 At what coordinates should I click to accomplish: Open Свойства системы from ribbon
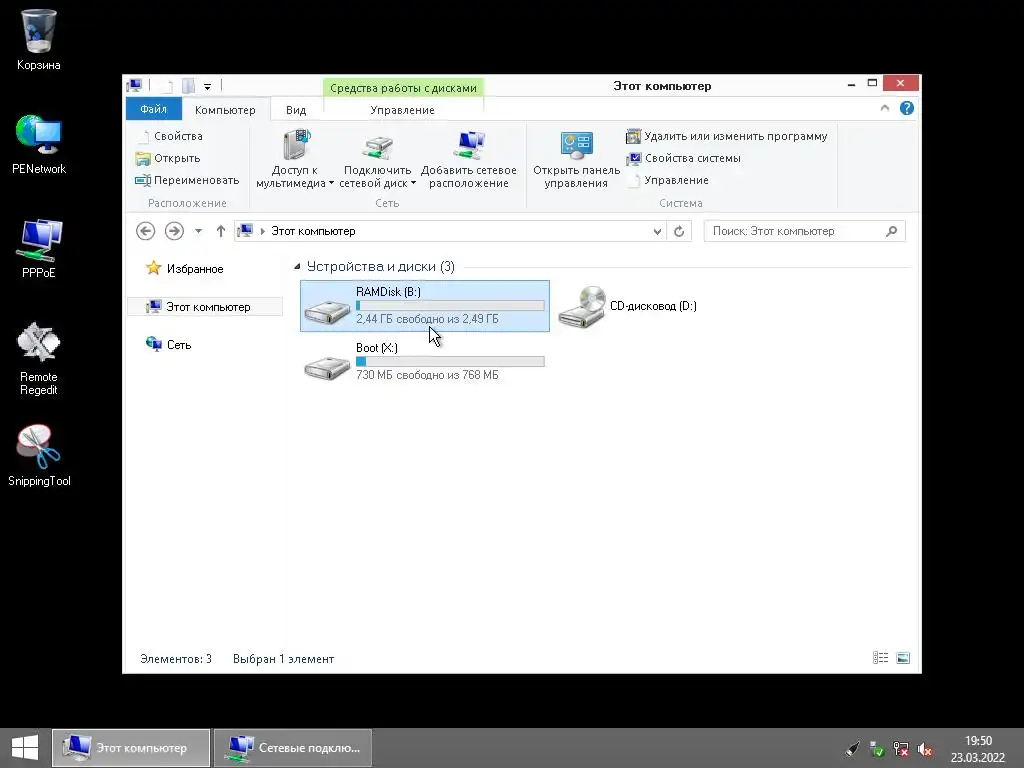click(x=683, y=158)
